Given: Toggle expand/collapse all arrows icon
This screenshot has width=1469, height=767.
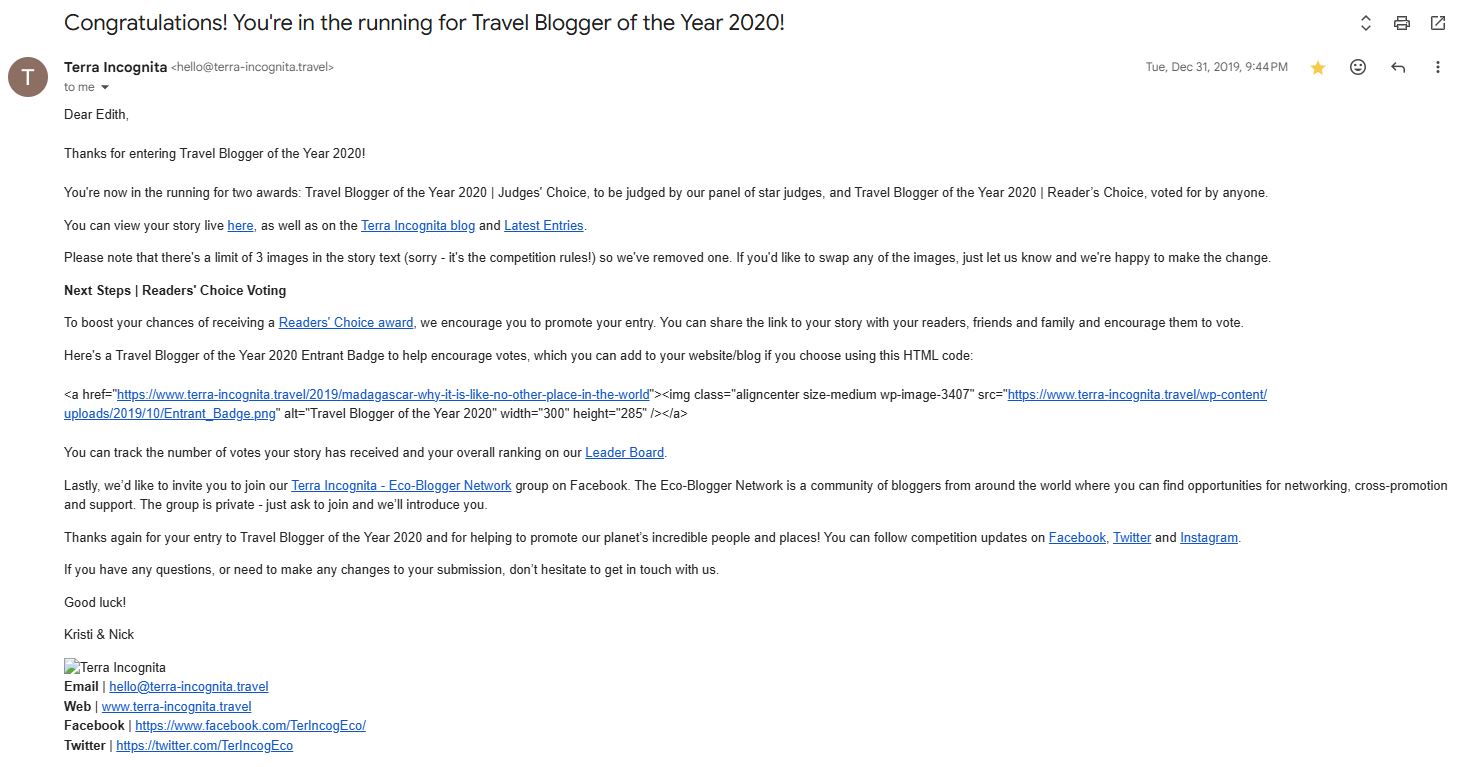Looking at the screenshot, I should 1366,23.
